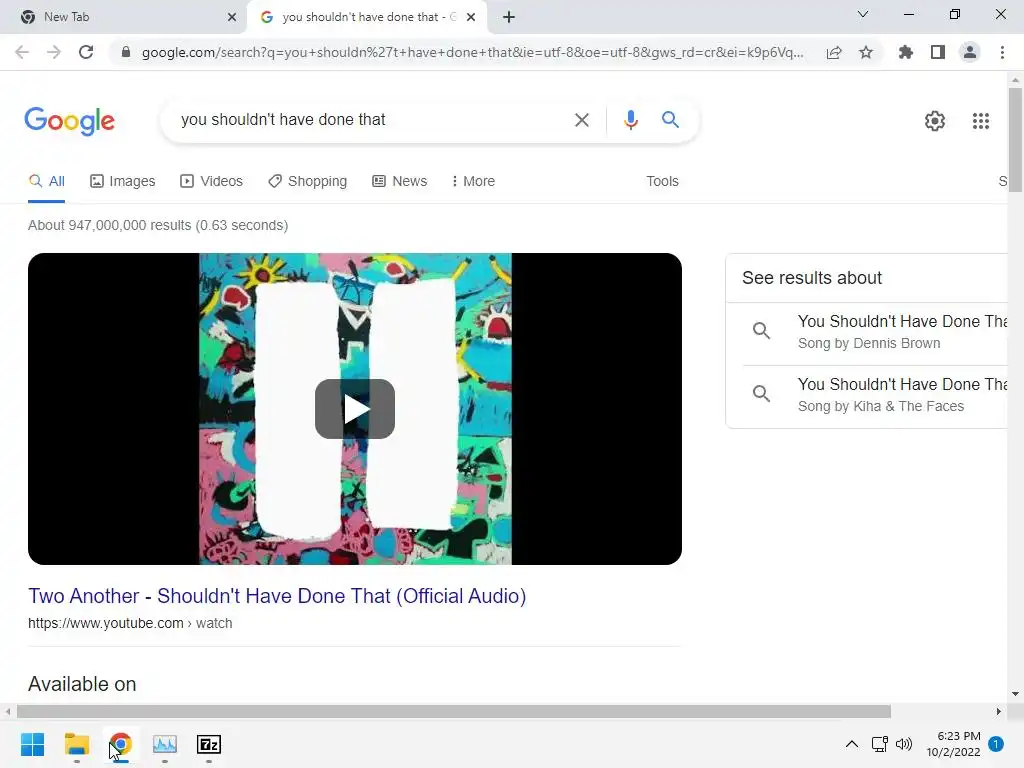Close the Google search results tab
This screenshot has width=1024, height=768.
471,17
